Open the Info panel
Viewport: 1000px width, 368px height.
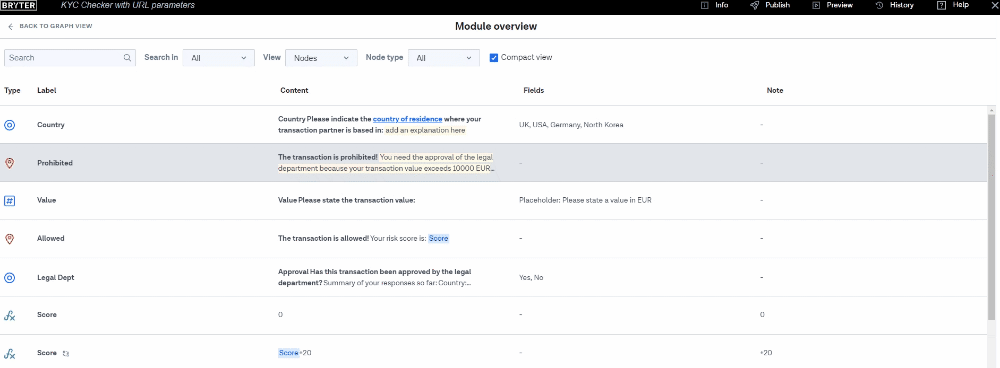(714, 5)
